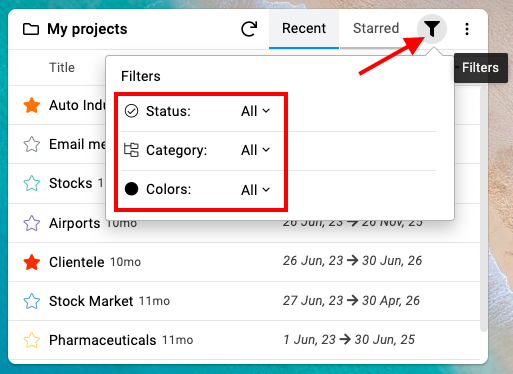Refresh the projects list with reload icon
513x374 pixels.
point(249,29)
